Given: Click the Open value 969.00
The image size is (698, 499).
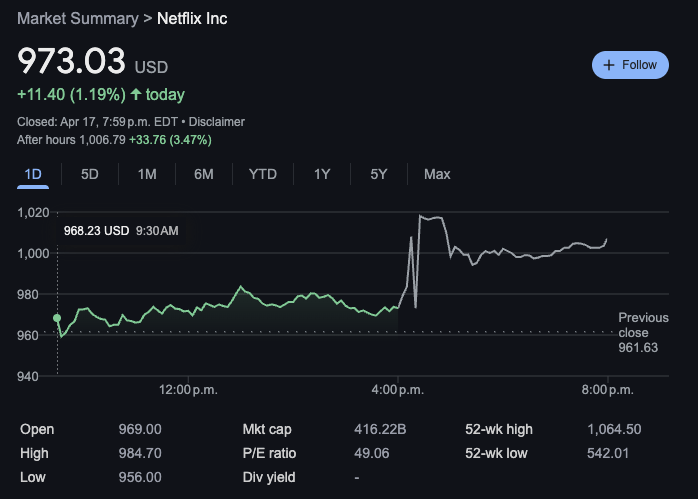Looking at the screenshot, I should point(140,429).
